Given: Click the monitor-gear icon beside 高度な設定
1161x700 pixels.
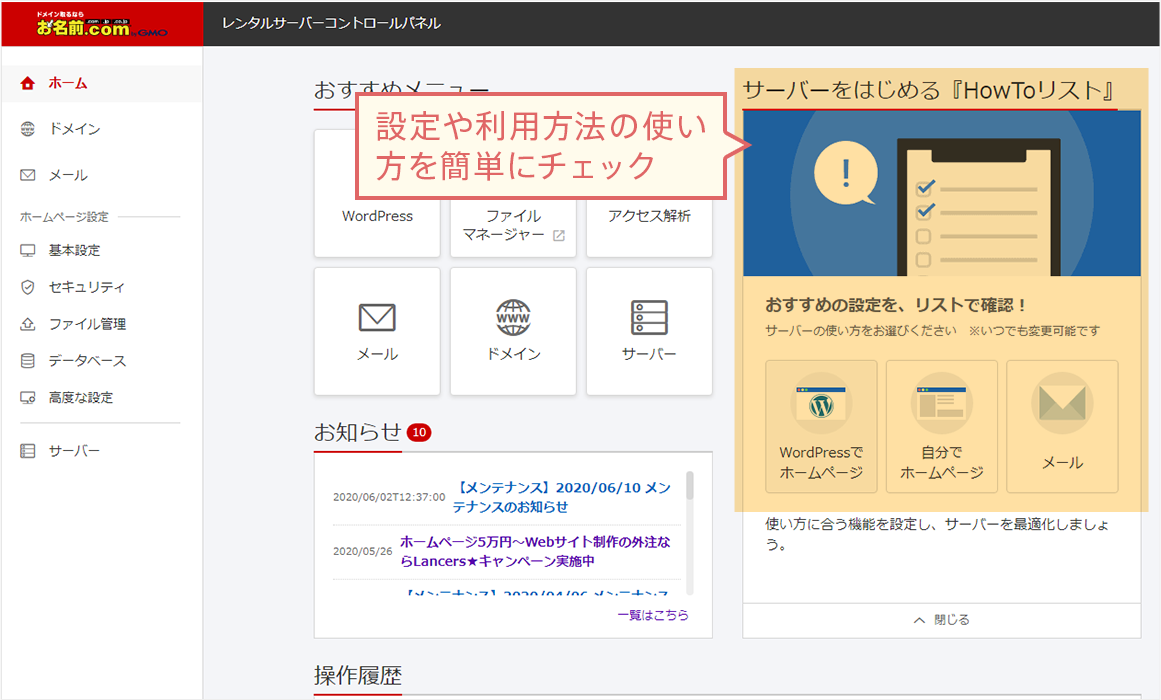Looking at the screenshot, I should [x=27, y=398].
